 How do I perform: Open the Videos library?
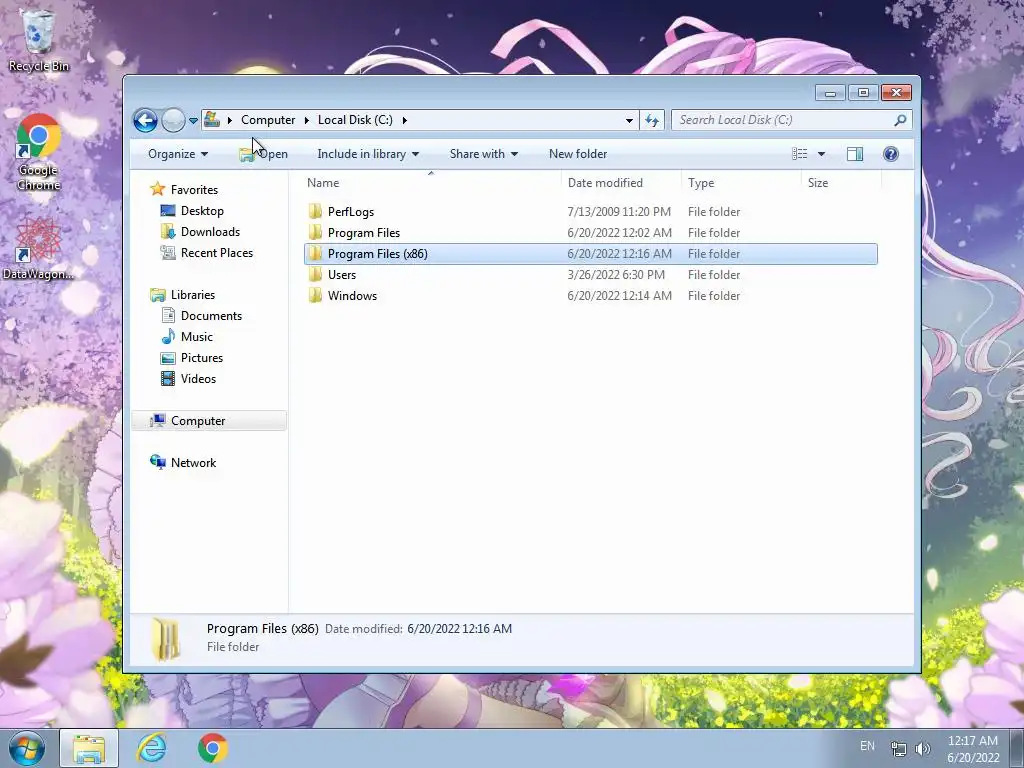198,379
